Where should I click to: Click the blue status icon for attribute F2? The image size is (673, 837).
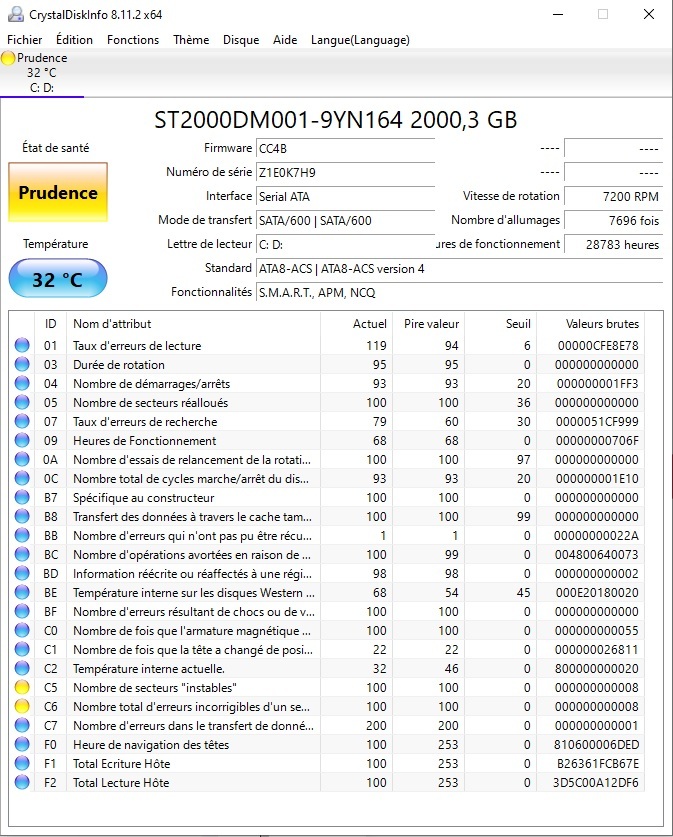click(x=22, y=783)
